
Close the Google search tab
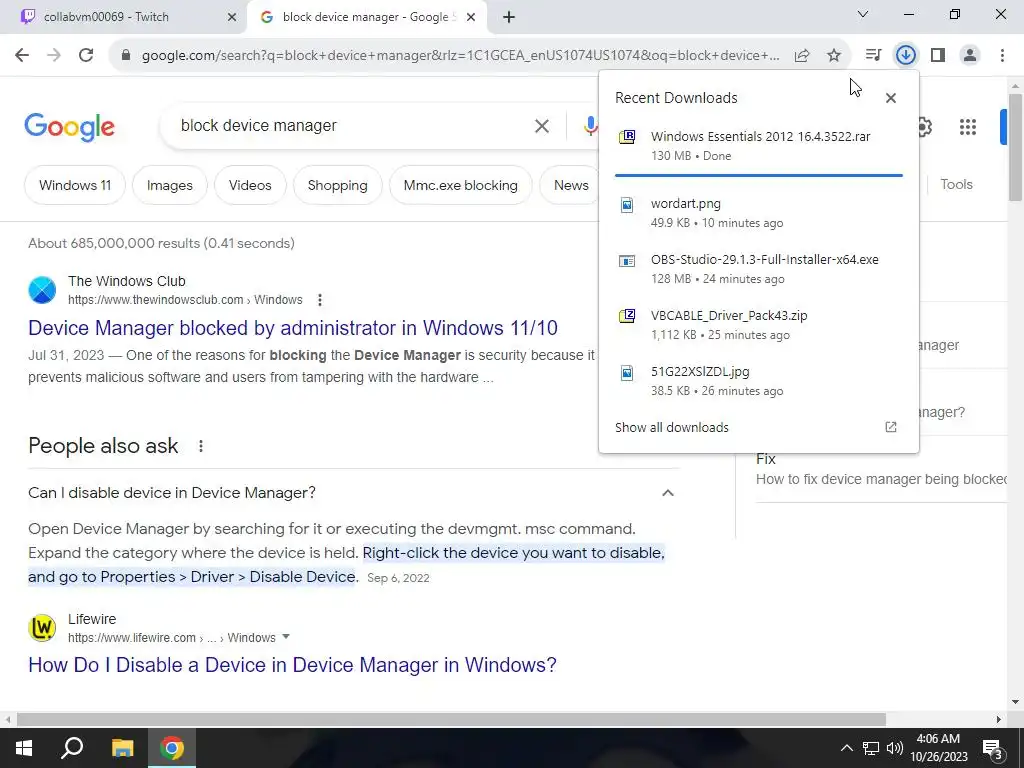click(x=471, y=18)
